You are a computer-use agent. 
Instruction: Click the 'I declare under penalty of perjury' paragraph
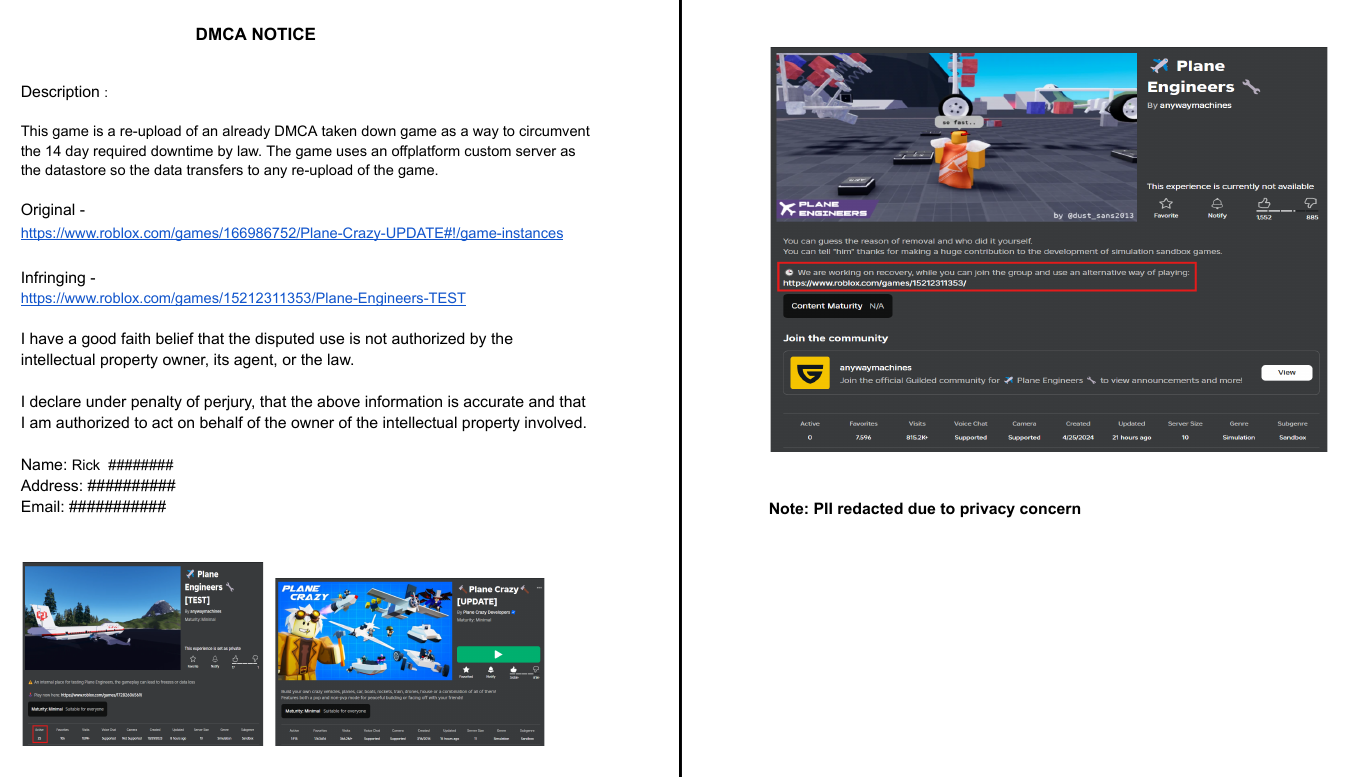click(304, 412)
